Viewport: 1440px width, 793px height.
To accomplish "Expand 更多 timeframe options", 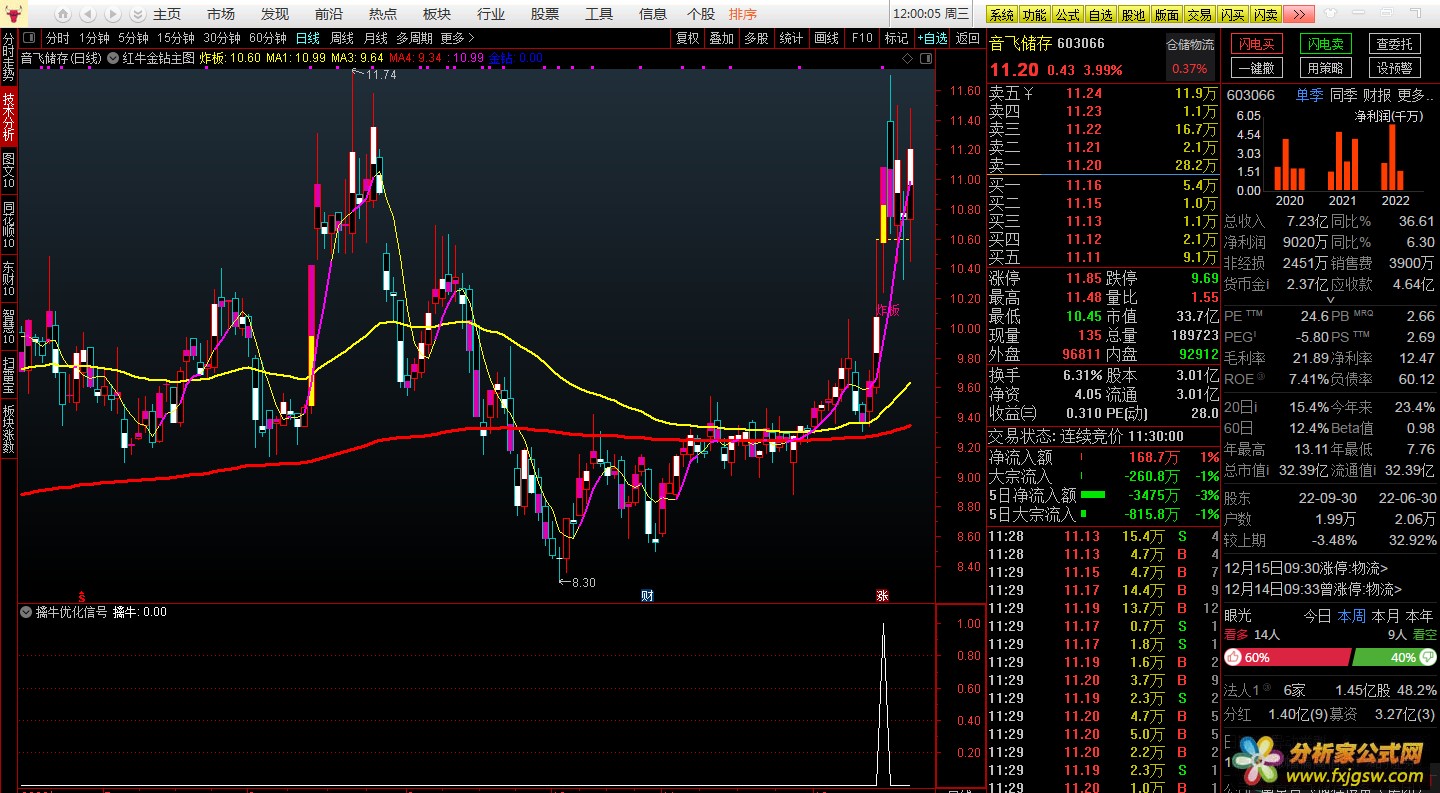I will tap(457, 38).
